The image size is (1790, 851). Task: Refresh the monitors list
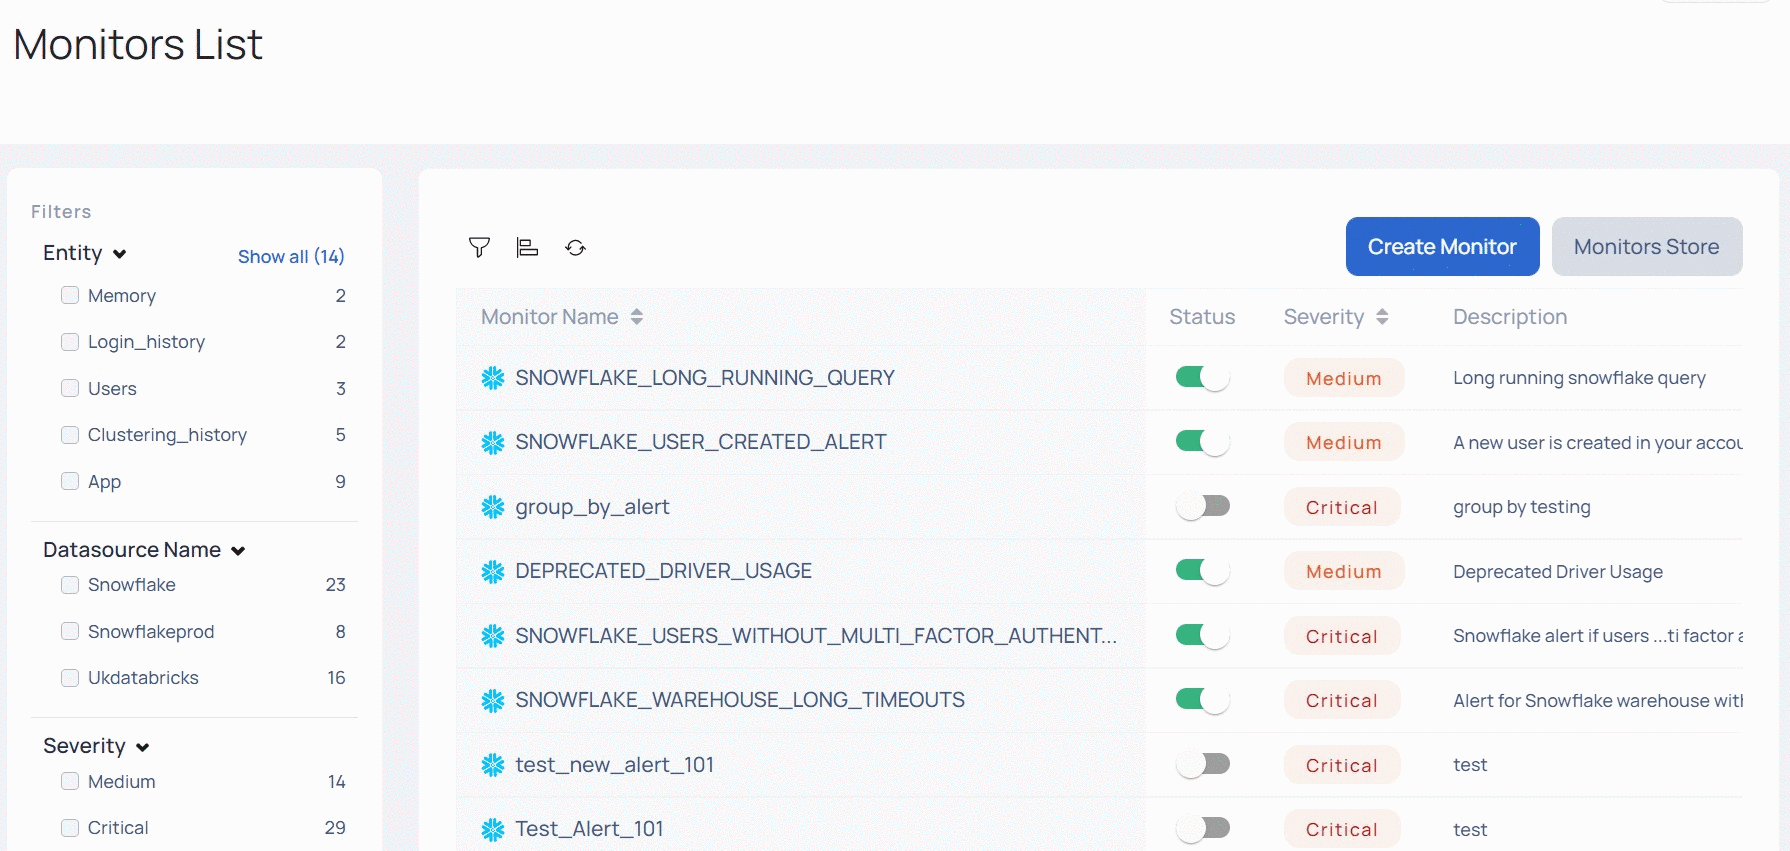click(575, 247)
